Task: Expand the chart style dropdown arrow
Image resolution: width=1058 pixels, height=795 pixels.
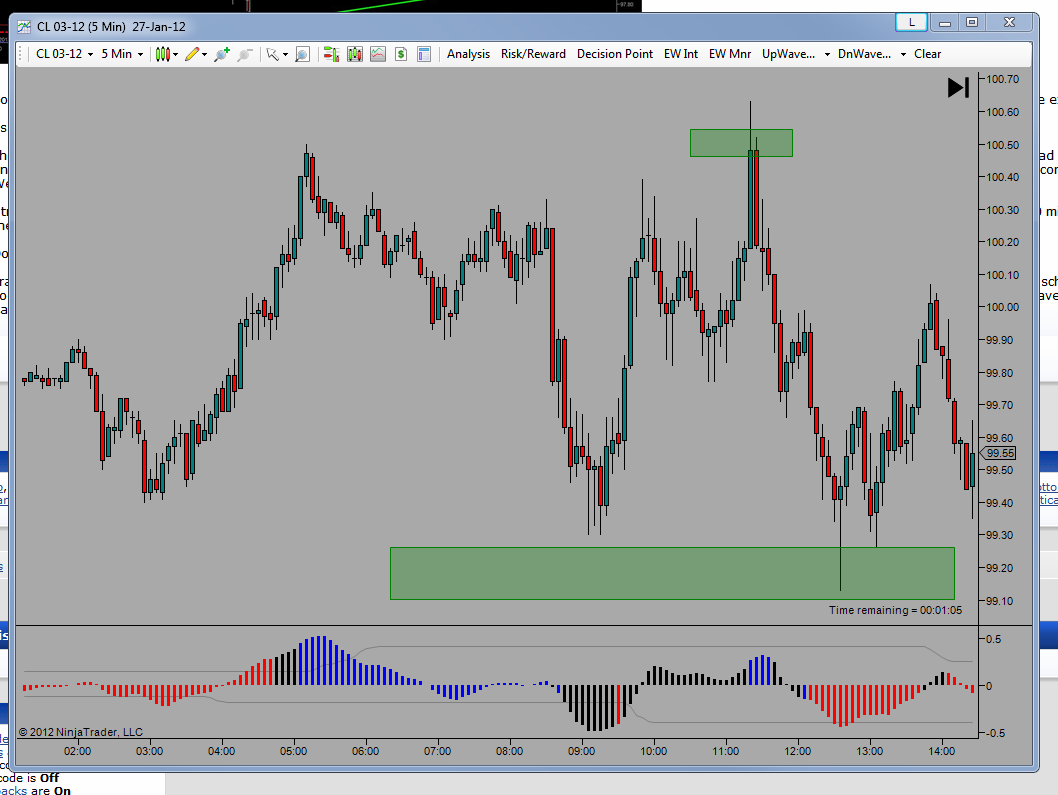Action: click(x=175, y=55)
